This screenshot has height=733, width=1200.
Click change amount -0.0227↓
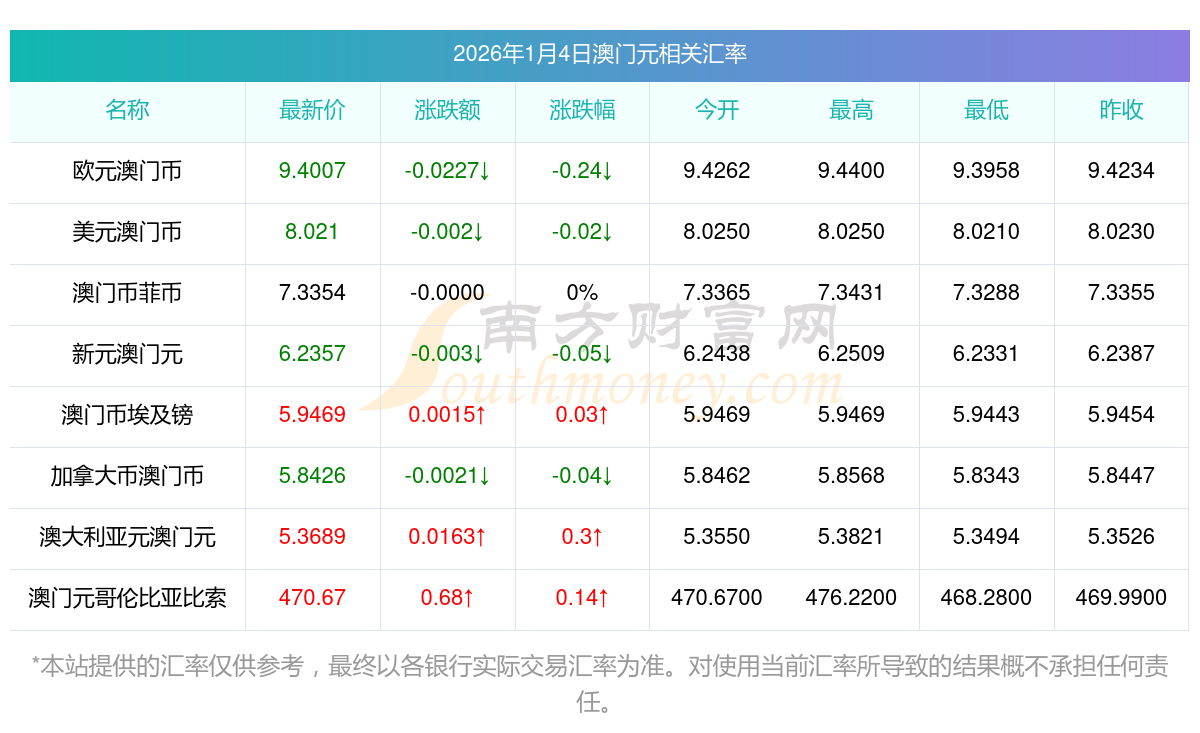(x=447, y=171)
